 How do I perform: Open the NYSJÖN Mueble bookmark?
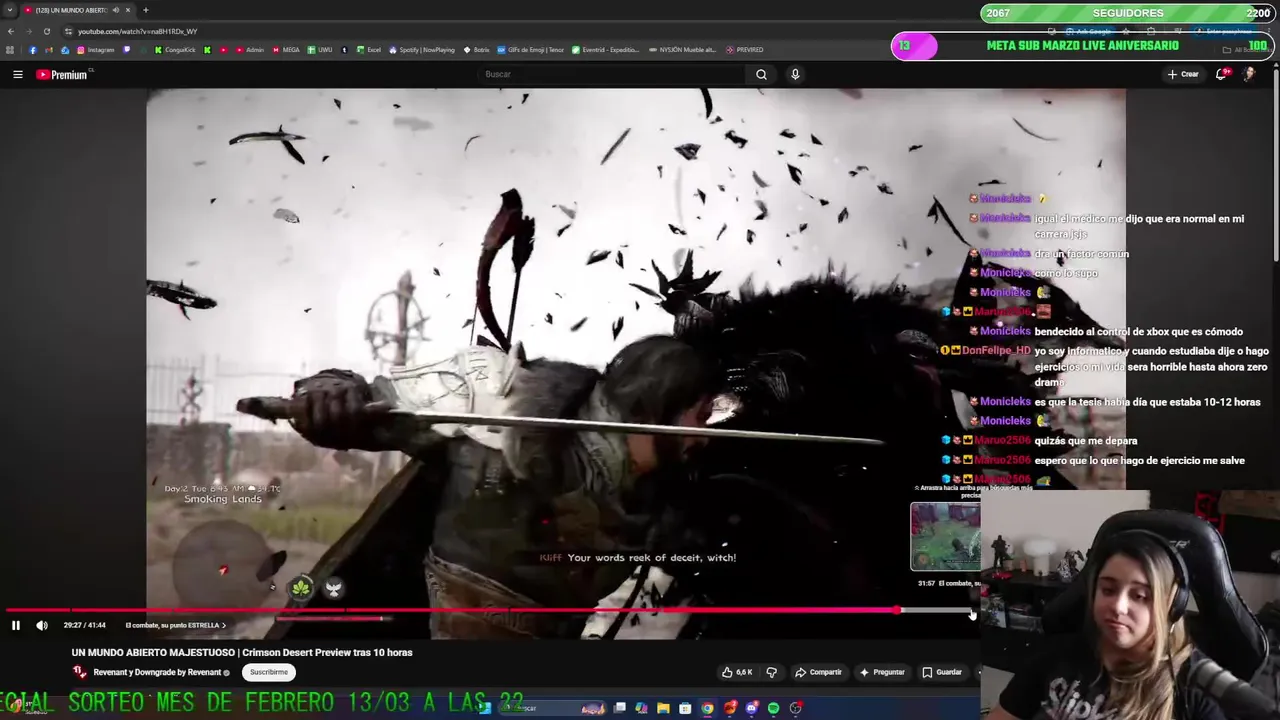[x=682, y=50]
